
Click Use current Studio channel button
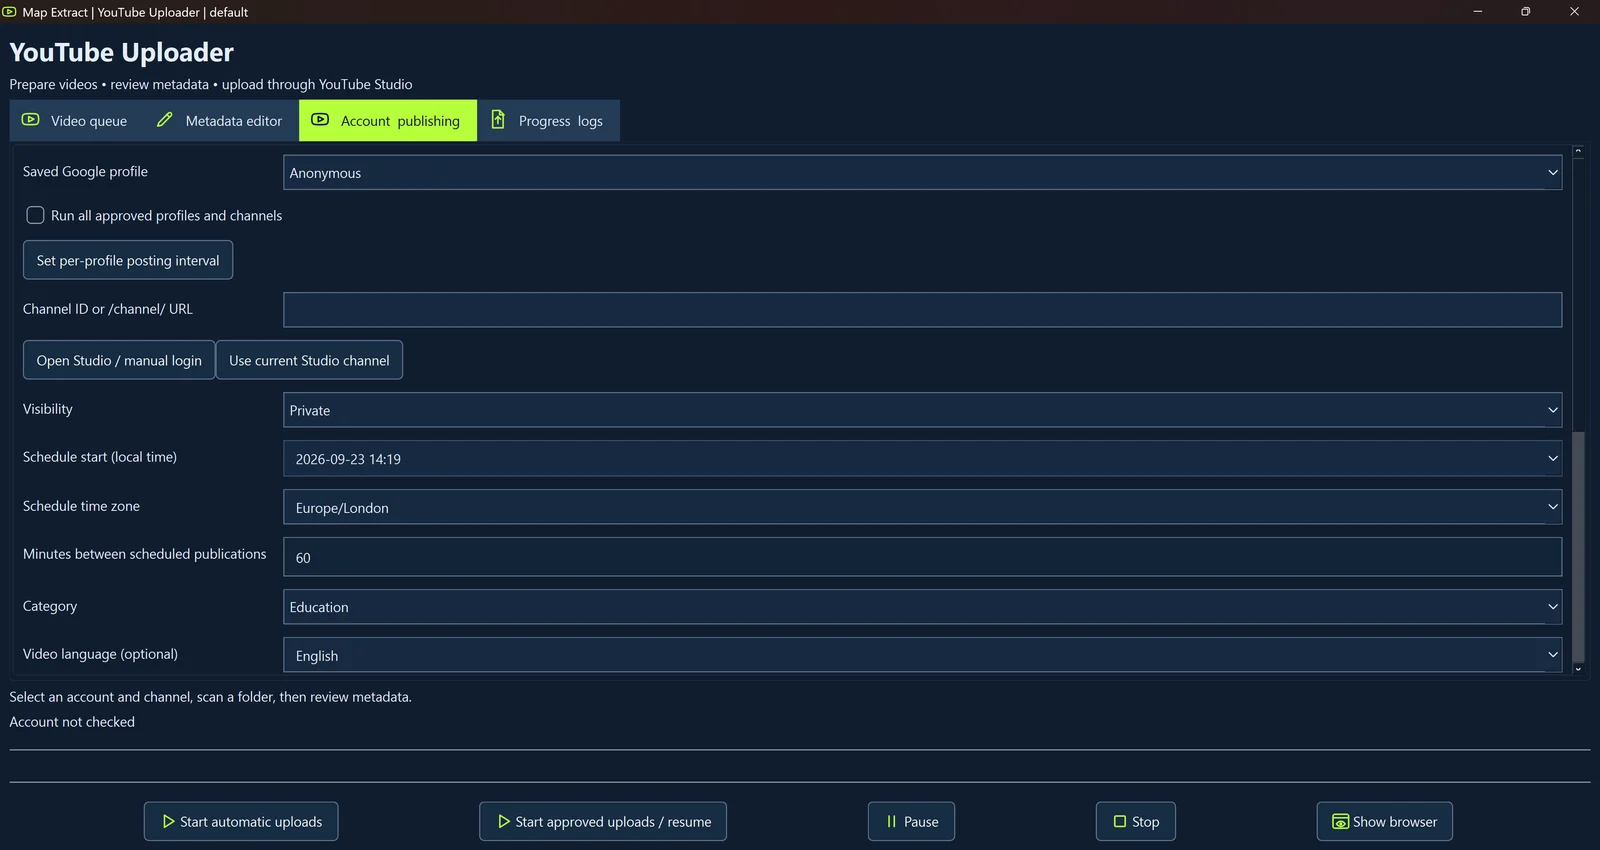coord(309,360)
